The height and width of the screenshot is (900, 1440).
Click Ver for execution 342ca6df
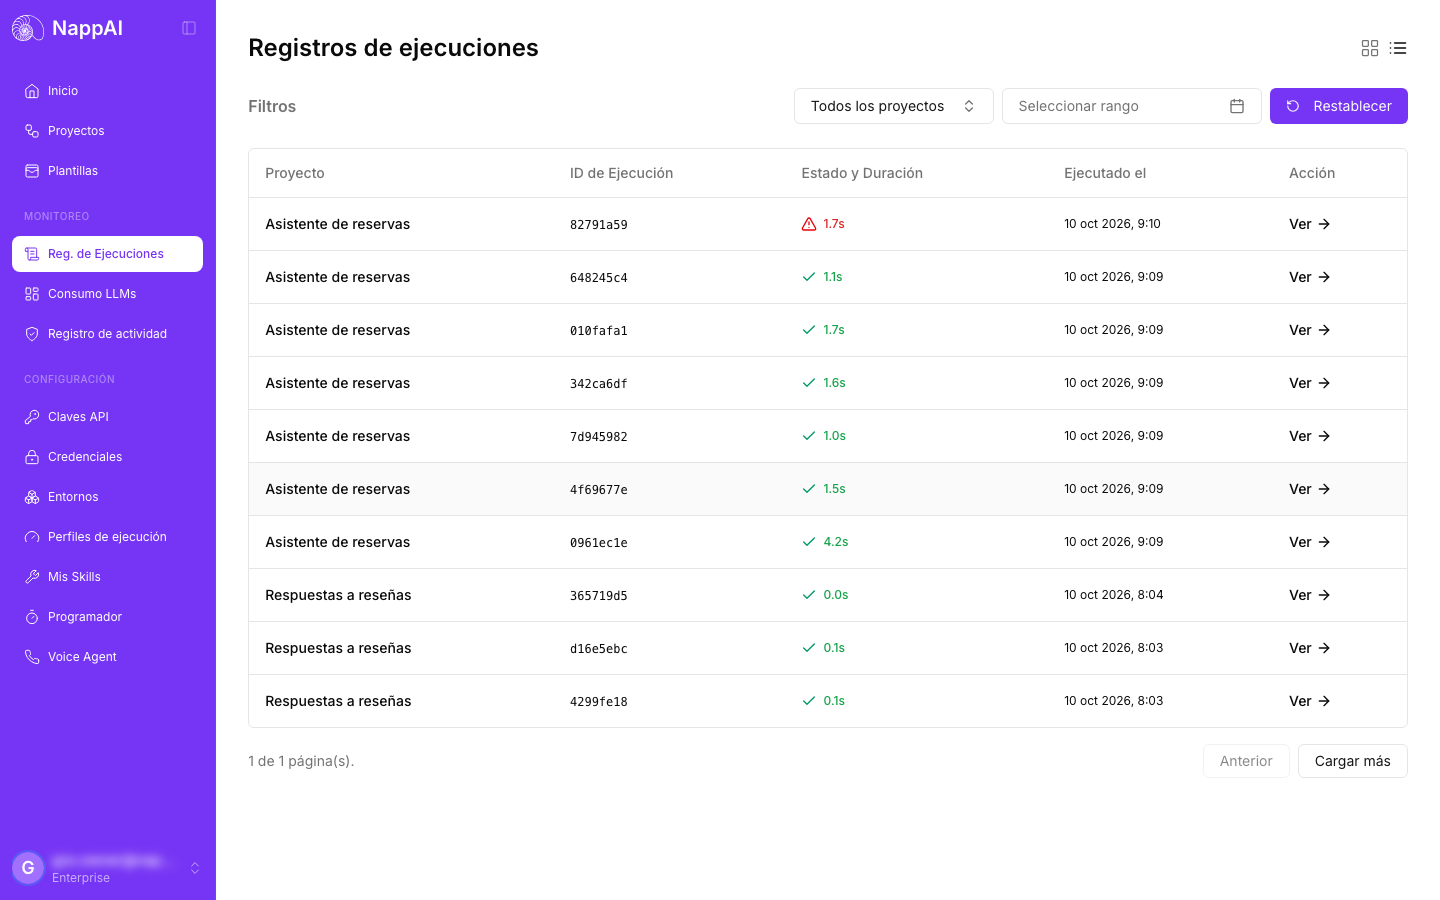pos(1309,383)
